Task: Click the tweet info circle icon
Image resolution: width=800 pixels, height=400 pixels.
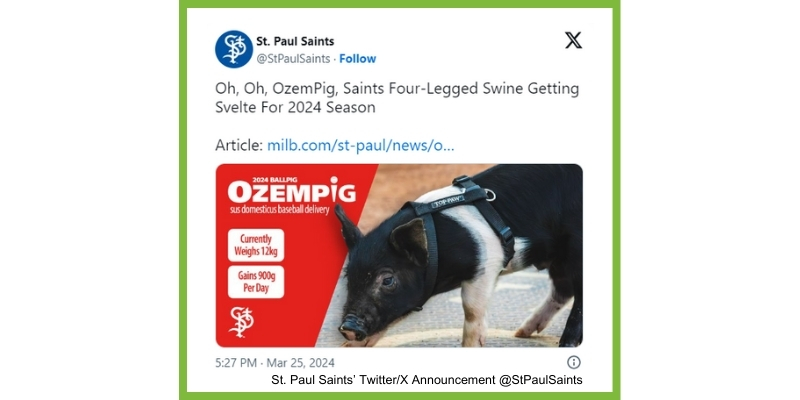Action: coord(574,362)
